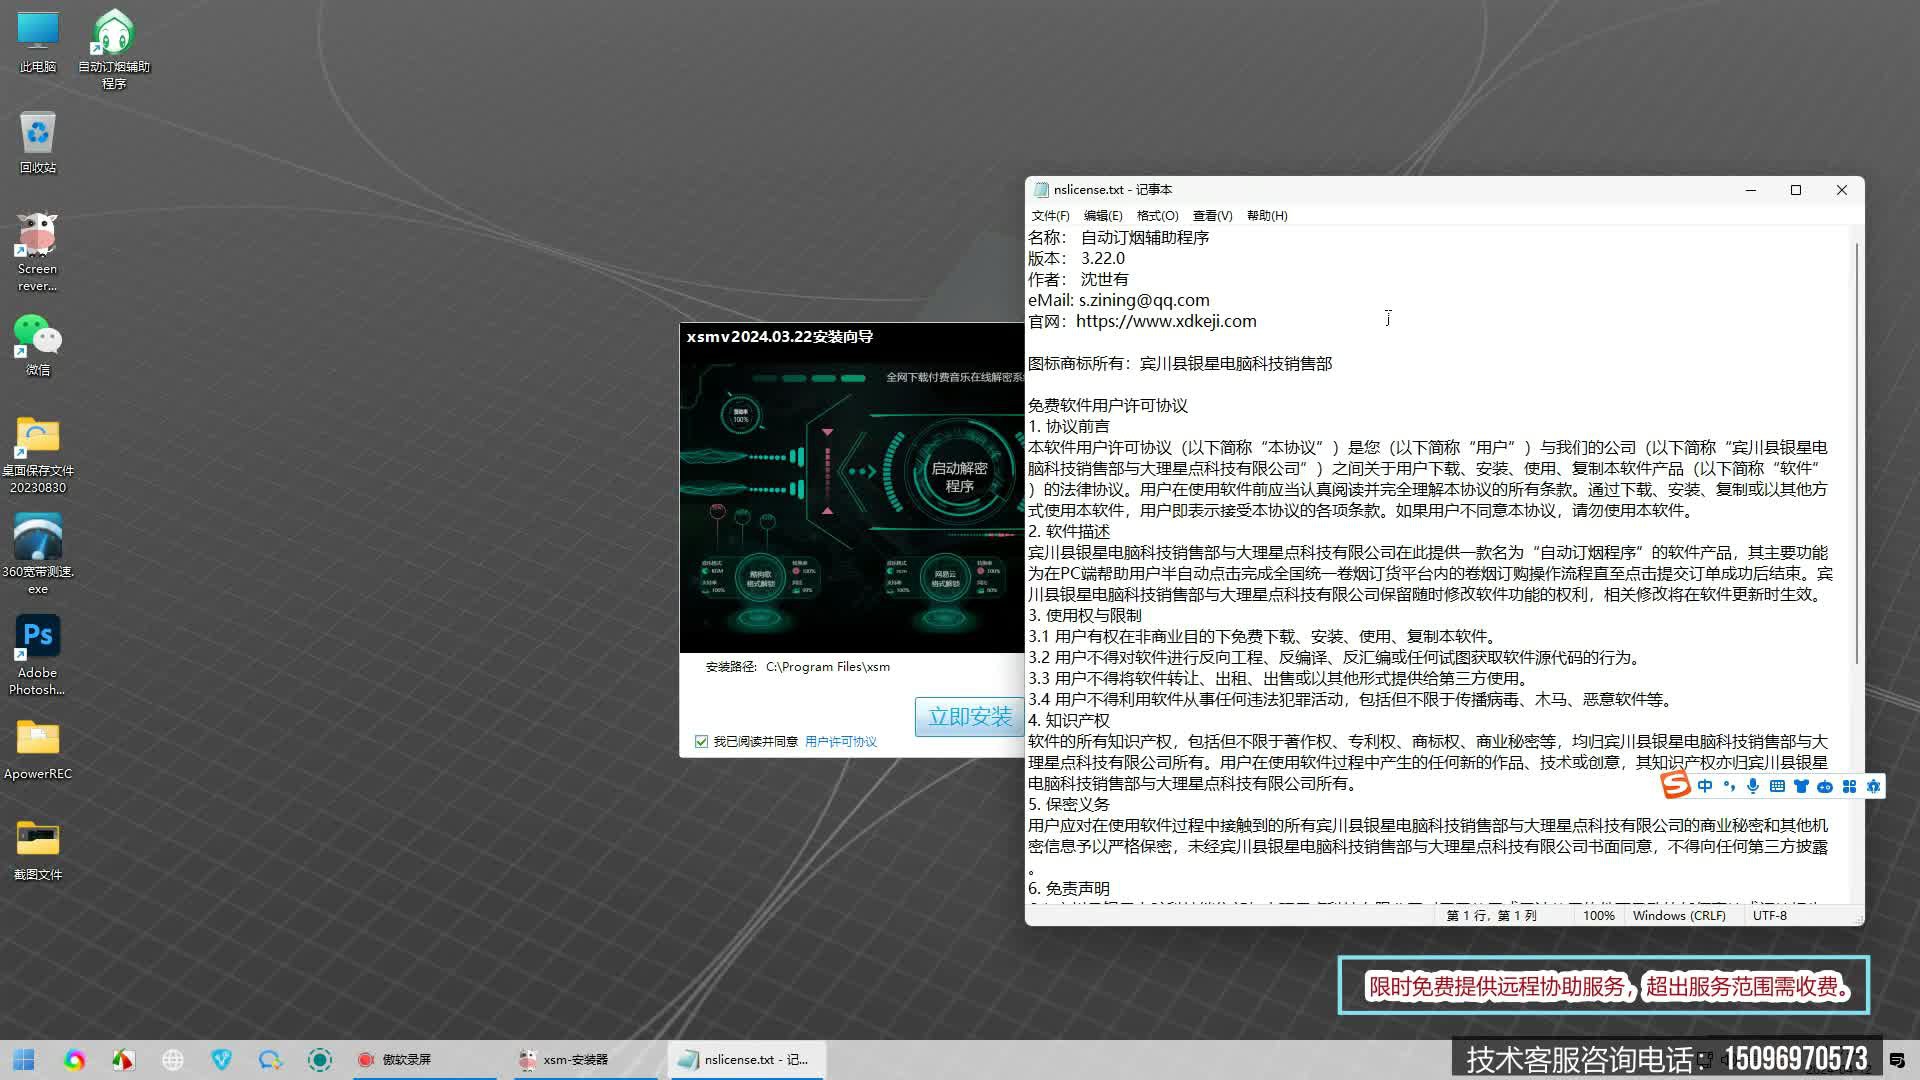
Task: Click the Sogou S logo icon
Action: point(1676,785)
